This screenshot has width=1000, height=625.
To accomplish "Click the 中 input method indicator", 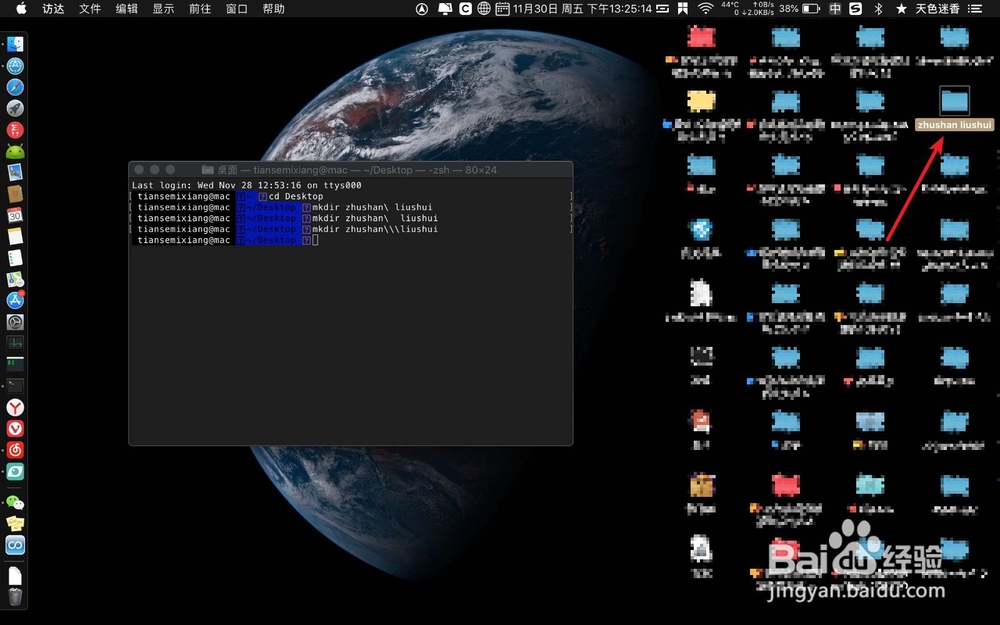I will pos(835,8).
